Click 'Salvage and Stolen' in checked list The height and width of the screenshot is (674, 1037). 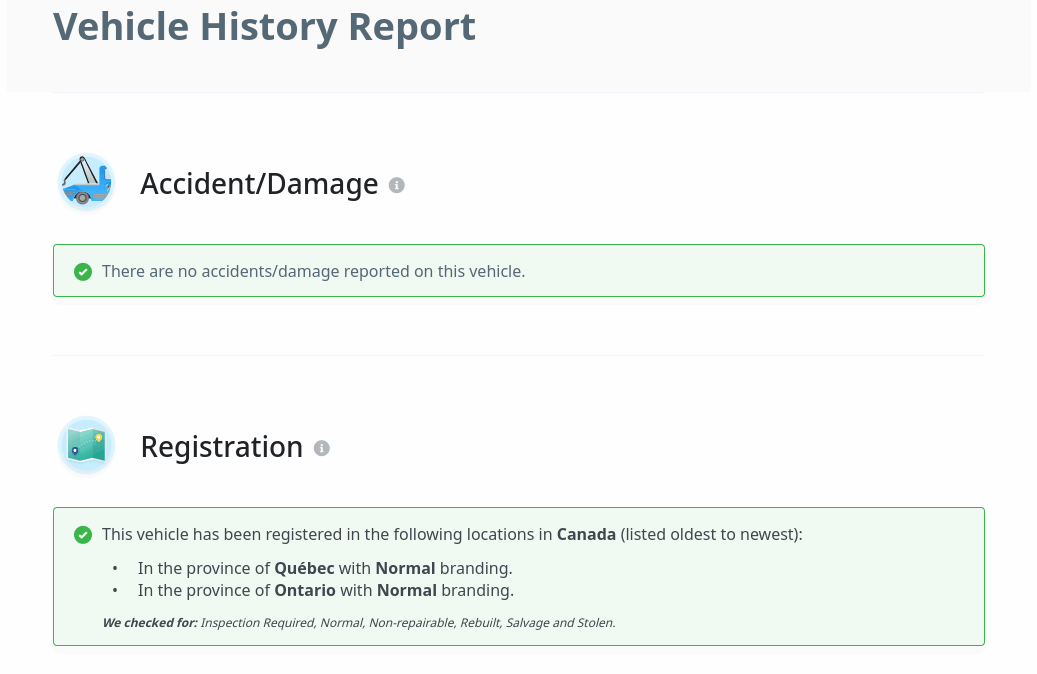point(560,622)
